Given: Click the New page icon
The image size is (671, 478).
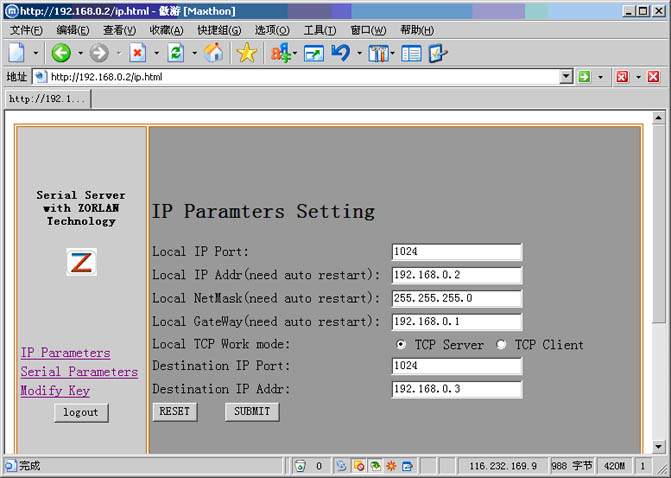Looking at the screenshot, I should tap(16, 53).
